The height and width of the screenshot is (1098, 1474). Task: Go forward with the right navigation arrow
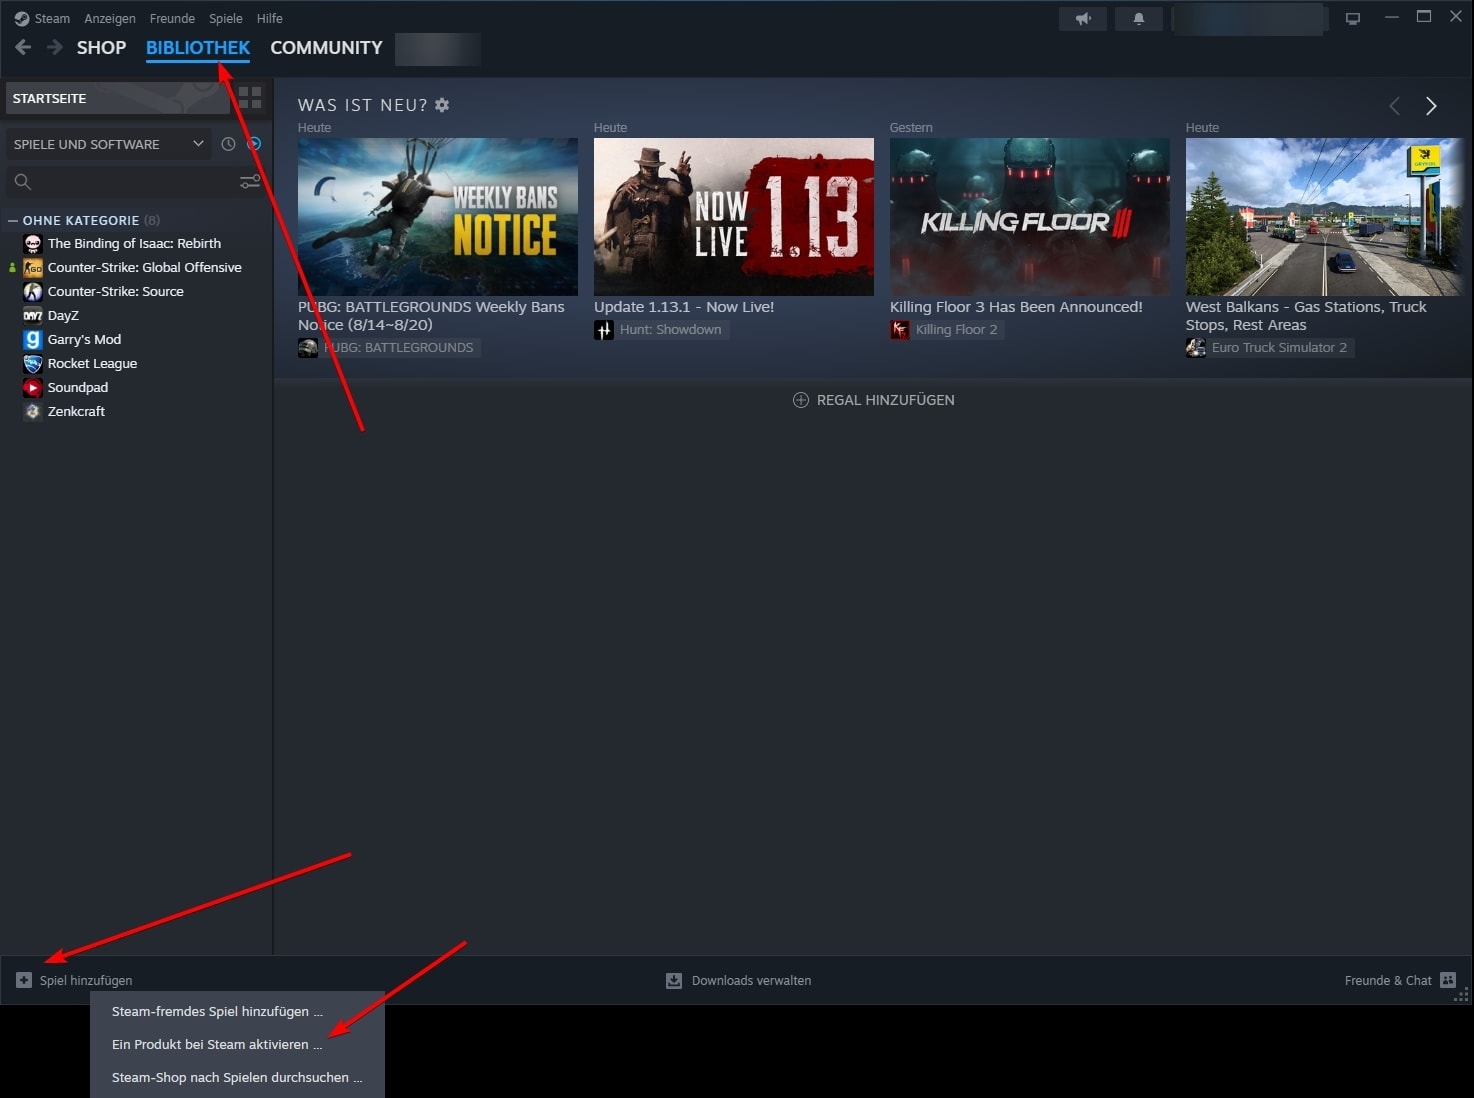[x=55, y=47]
